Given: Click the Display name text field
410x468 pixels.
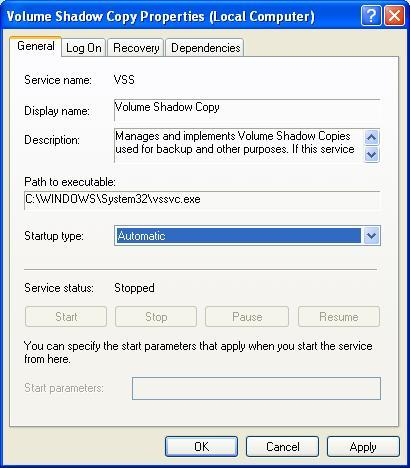Looking at the screenshot, I should [247, 110].
